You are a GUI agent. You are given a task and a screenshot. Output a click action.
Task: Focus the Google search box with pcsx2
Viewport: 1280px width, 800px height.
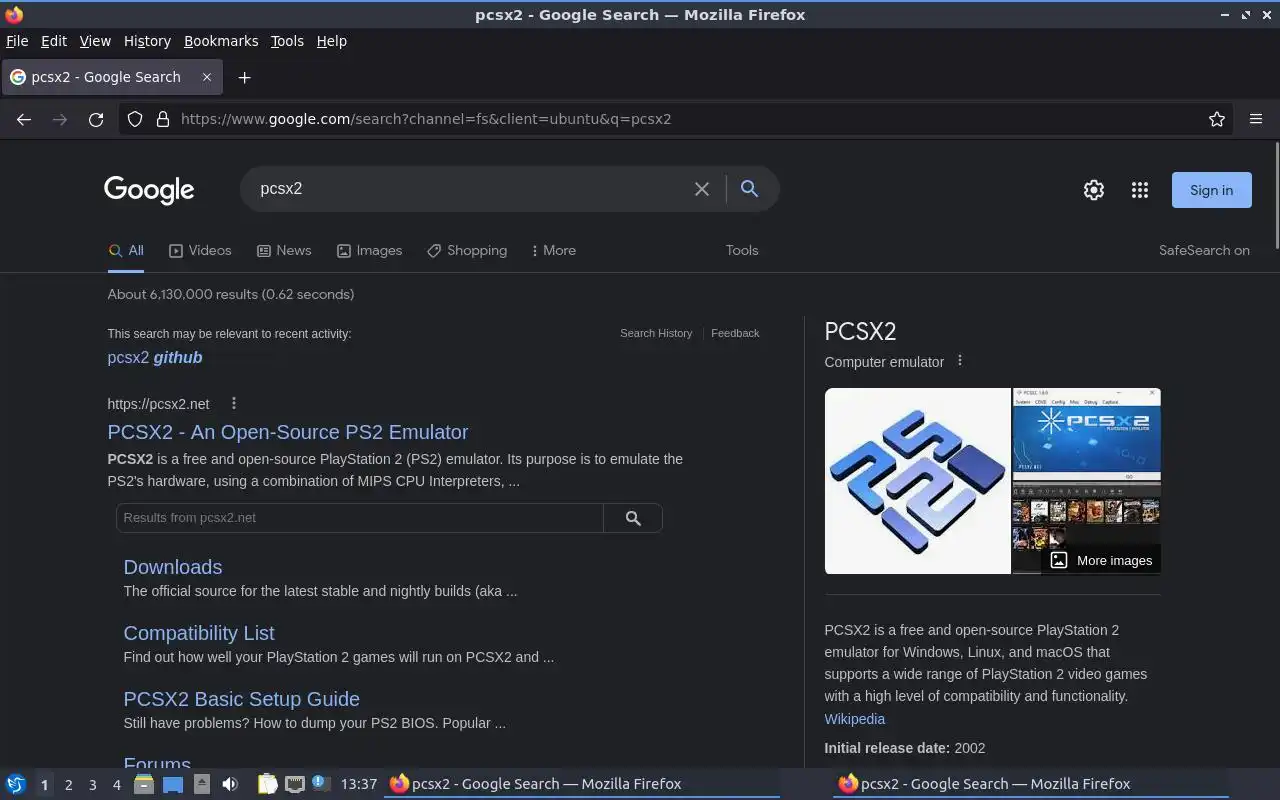pos(470,189)
